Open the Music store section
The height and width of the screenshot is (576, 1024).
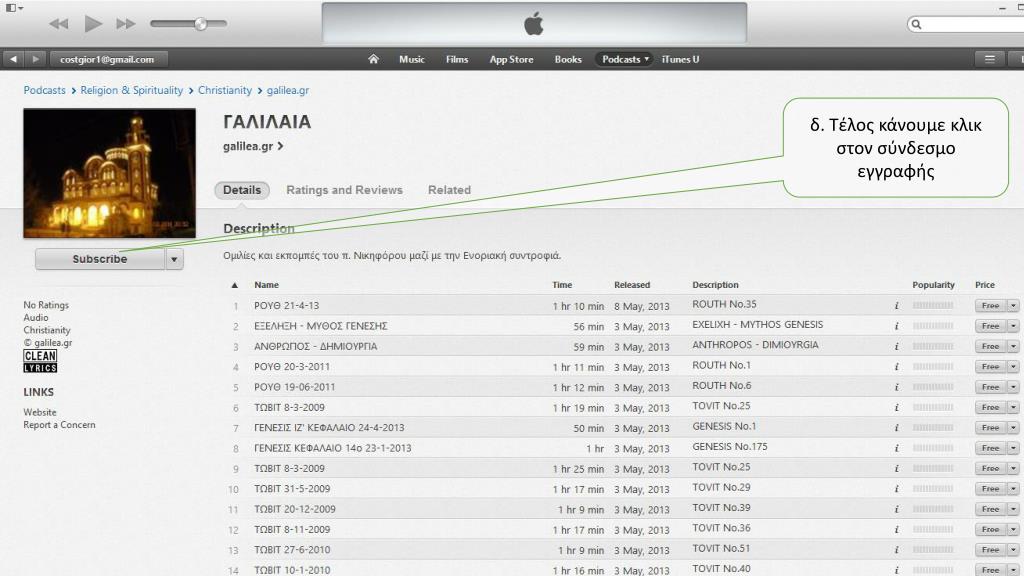pyautogui.click(x=412, y=59)
